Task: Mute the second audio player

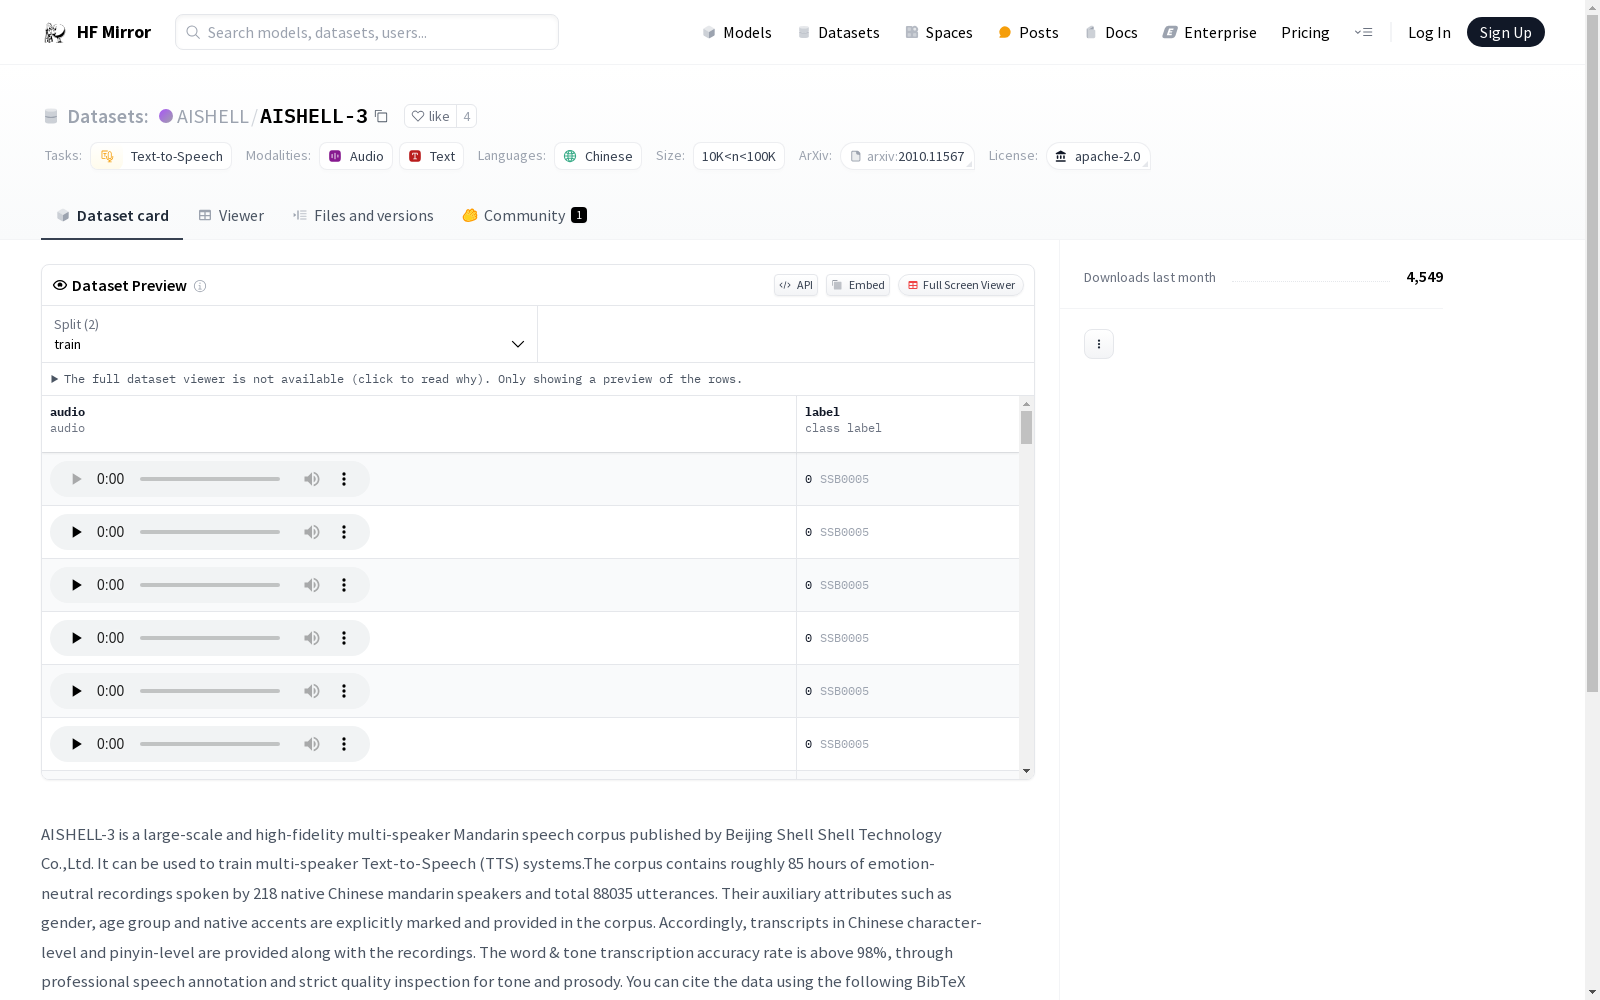Action: (x=312, y=532)
